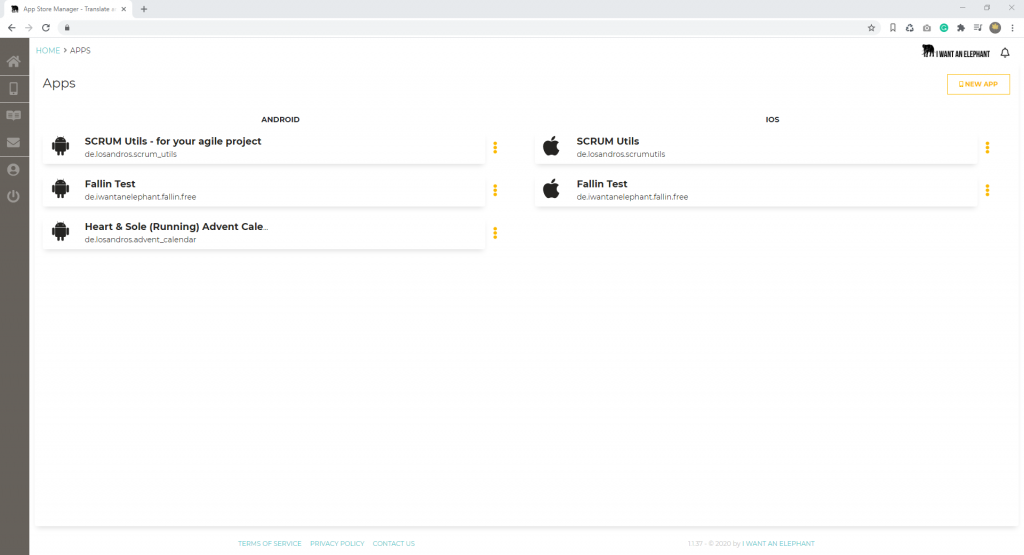1024x555 pixels.
Task: Click the browser bookmark star icon
Action: pyautogui.click(x=871, y=28)
